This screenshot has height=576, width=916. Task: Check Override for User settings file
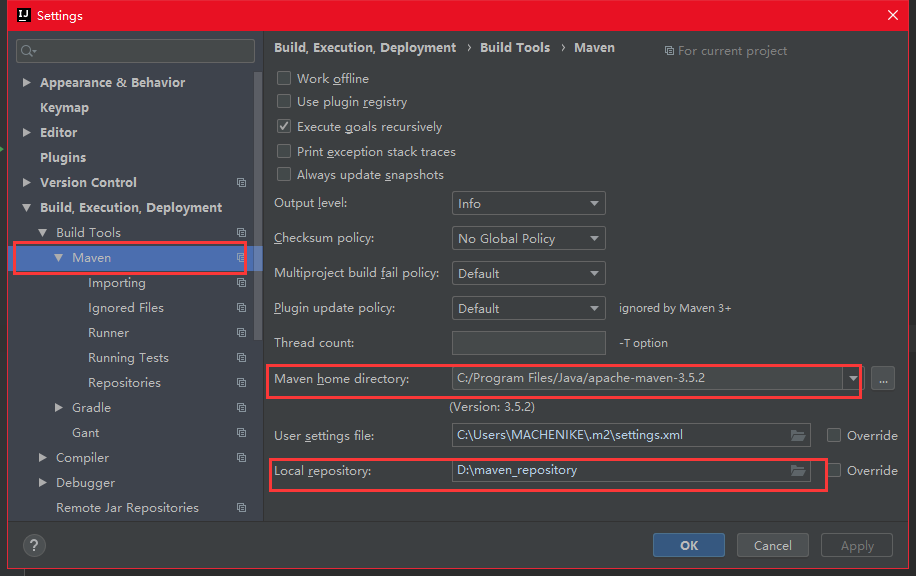coord(834,435)
